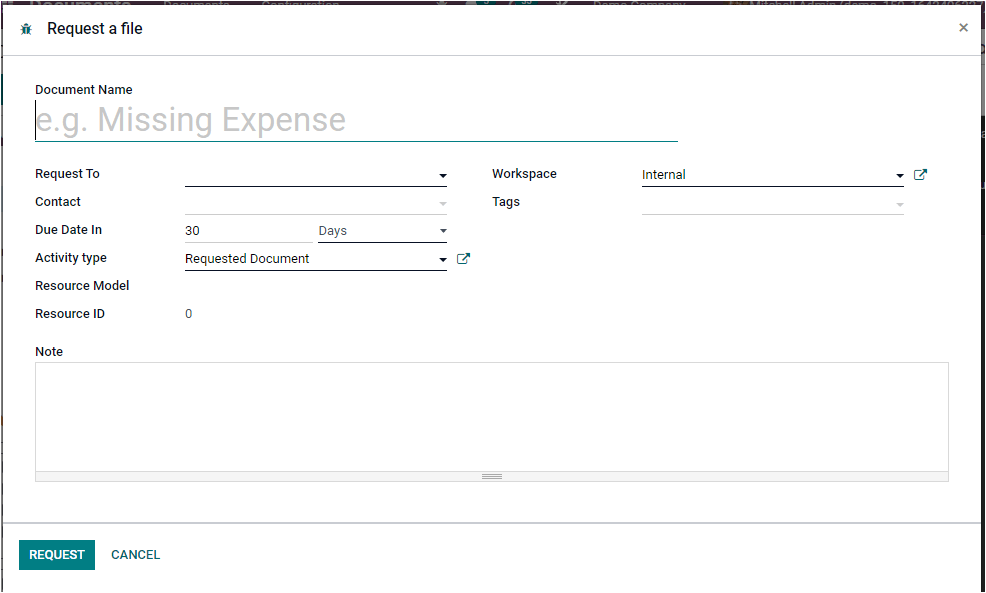Submit with the REQUEST button
The image size is (986, 593).
57,555
